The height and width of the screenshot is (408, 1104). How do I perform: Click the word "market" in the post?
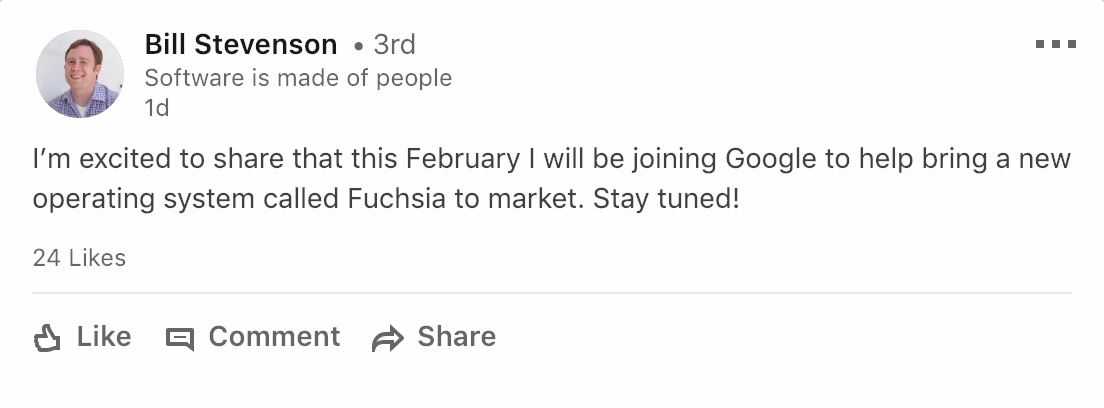point(533,198)
